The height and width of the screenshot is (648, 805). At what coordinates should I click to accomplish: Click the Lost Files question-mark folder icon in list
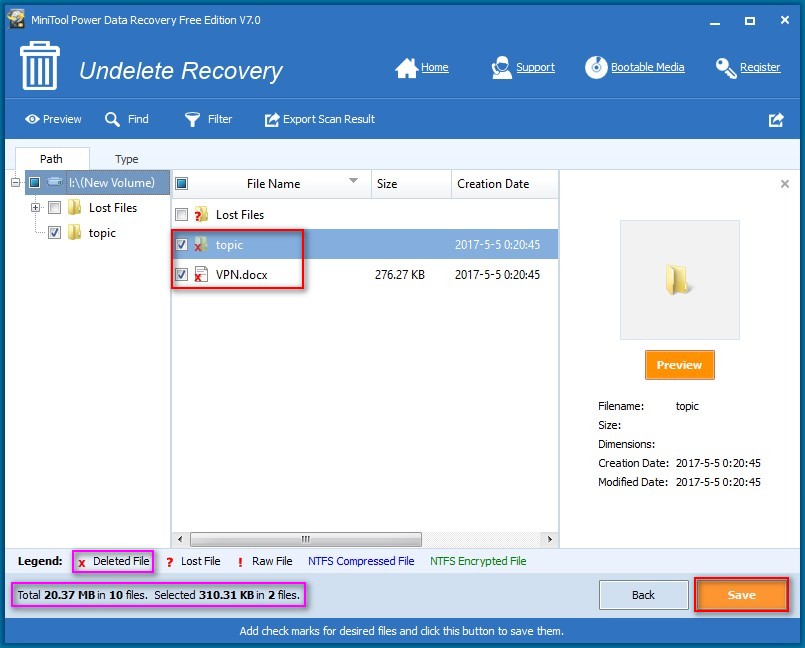[x=201, y=214]
